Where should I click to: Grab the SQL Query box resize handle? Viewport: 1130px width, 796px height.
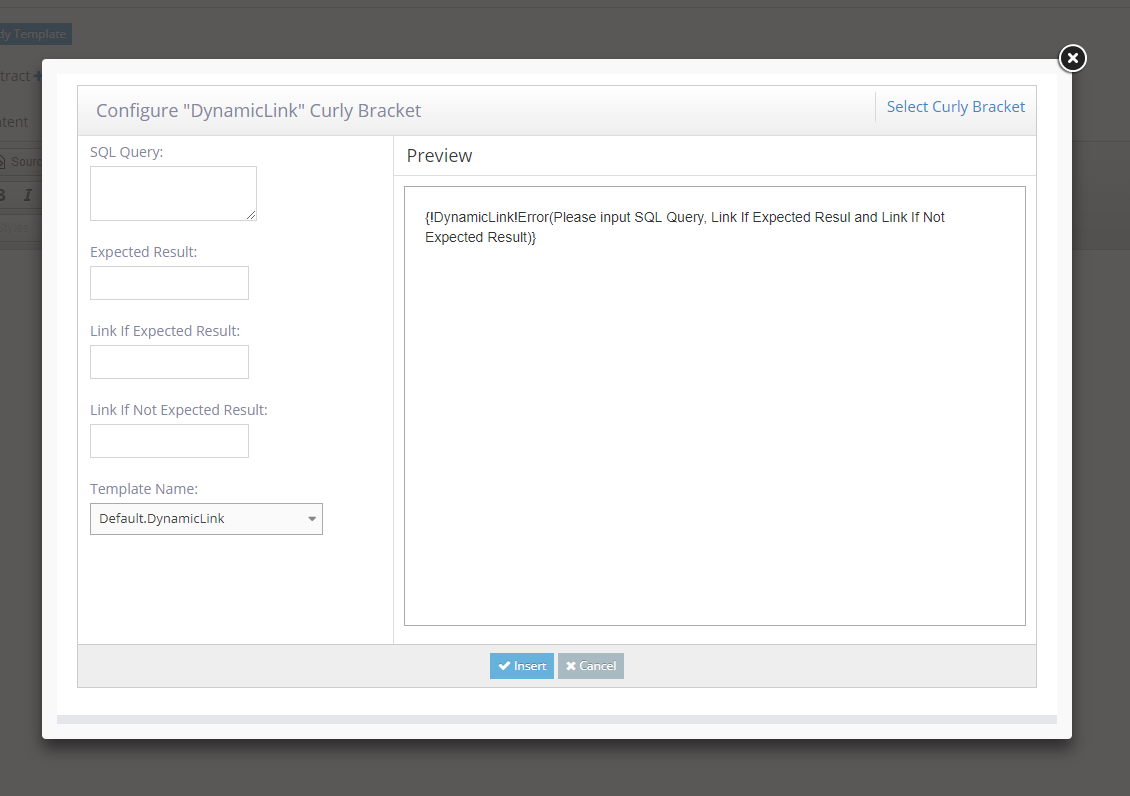pos(251,215)
